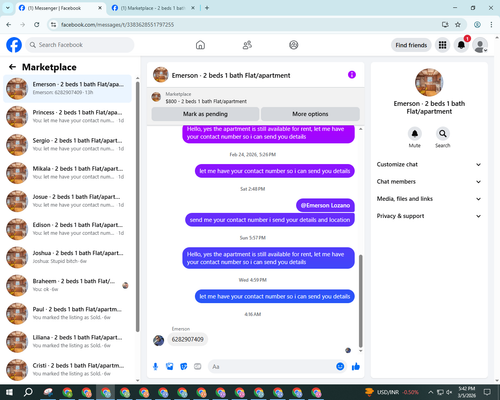The image size is (500, 400).
Task: Click the taskbar volume icon
Action: coord(449,392)
